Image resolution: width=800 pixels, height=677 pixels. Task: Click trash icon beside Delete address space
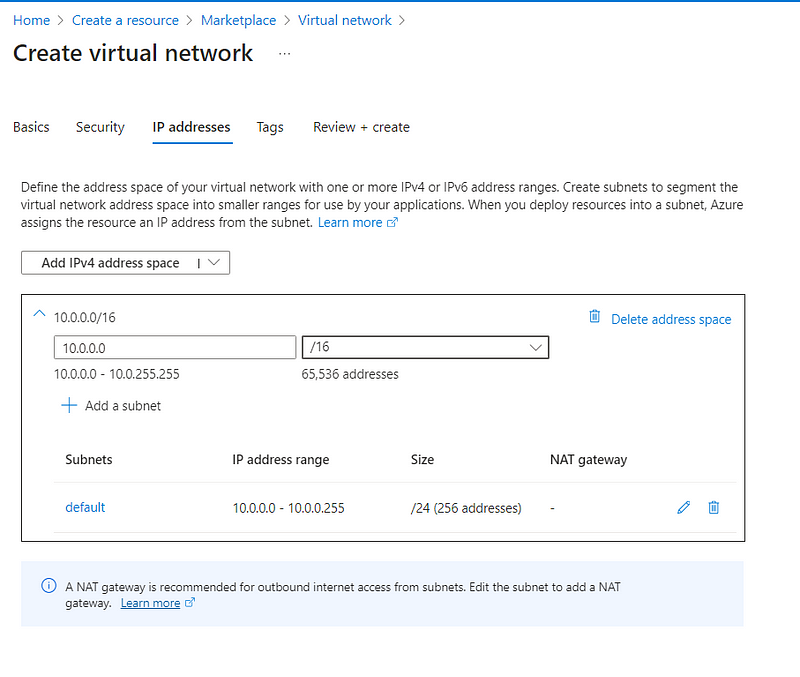594,317
